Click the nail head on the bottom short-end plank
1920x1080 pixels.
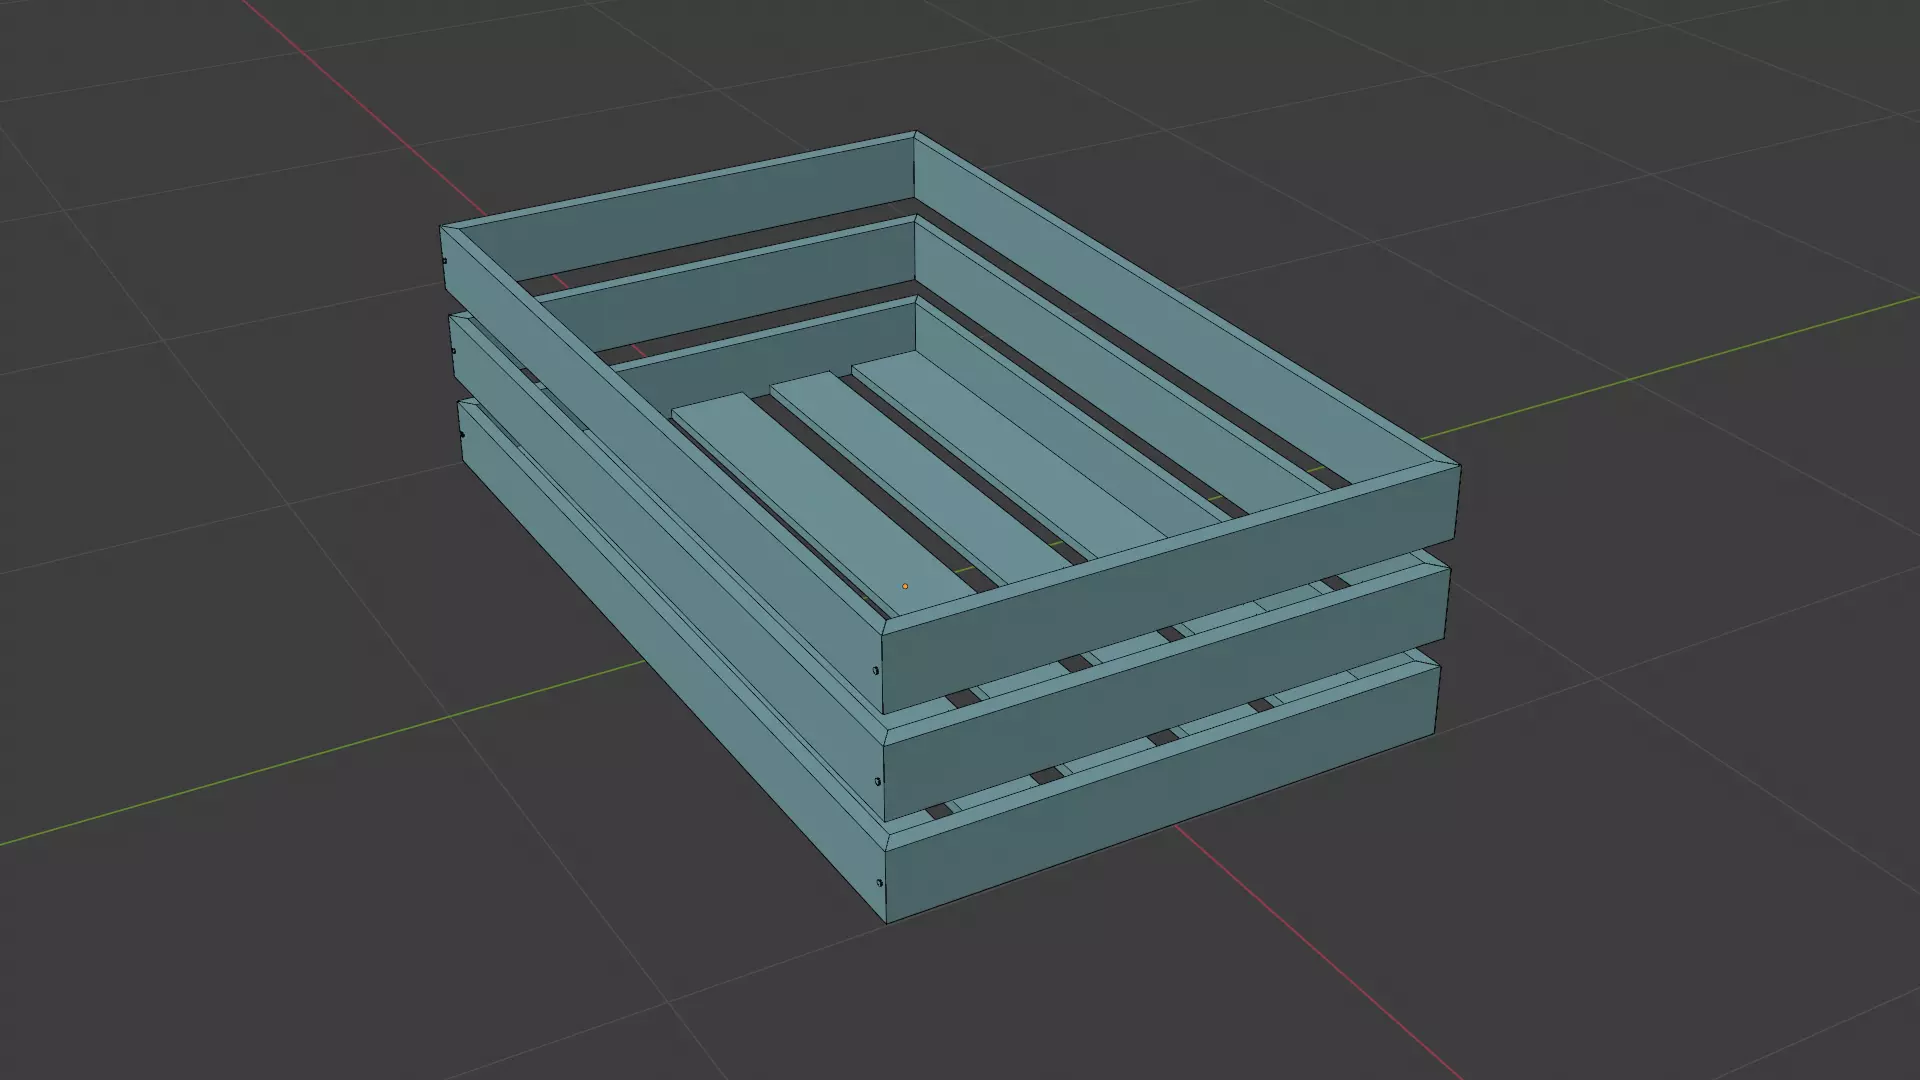point(879,884)
